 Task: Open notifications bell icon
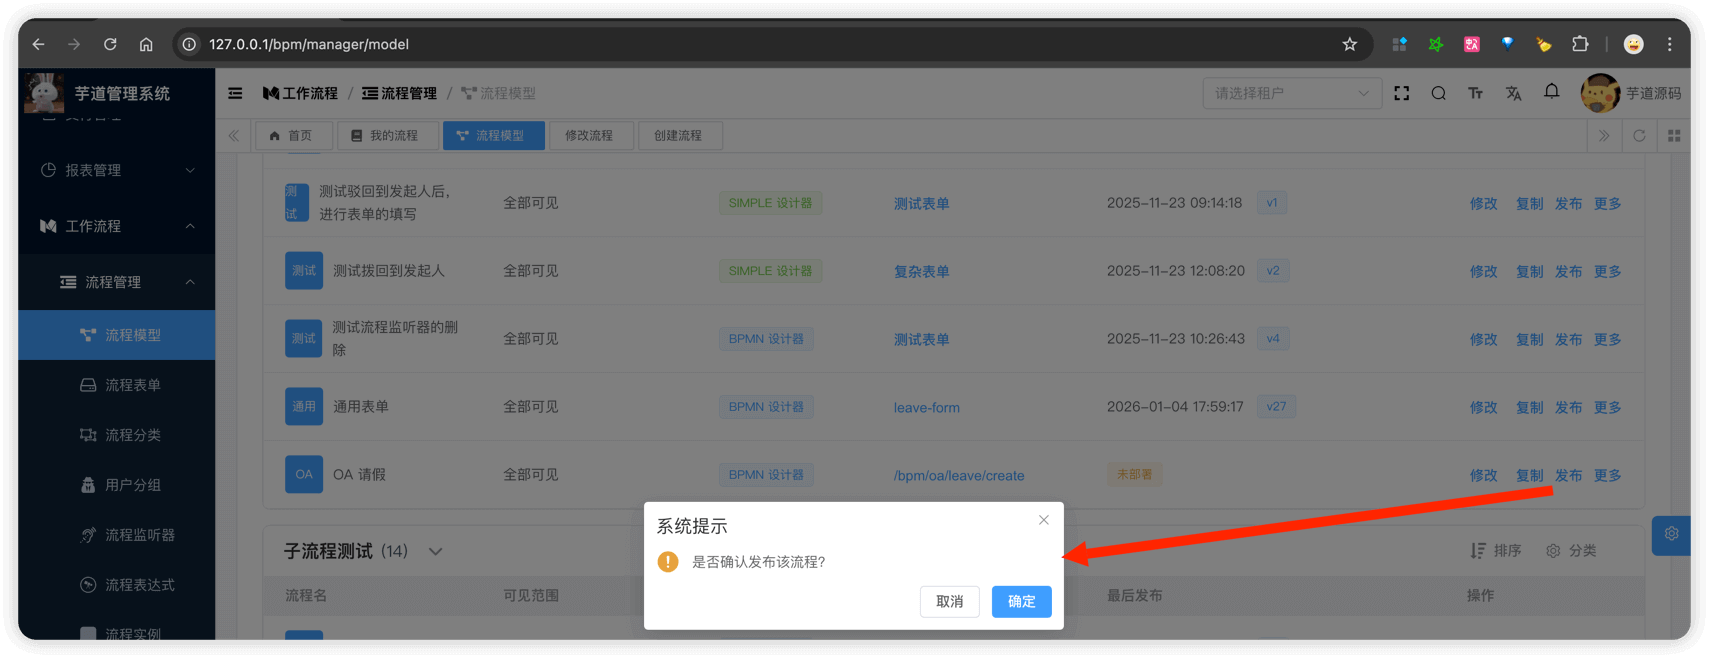1551,92
